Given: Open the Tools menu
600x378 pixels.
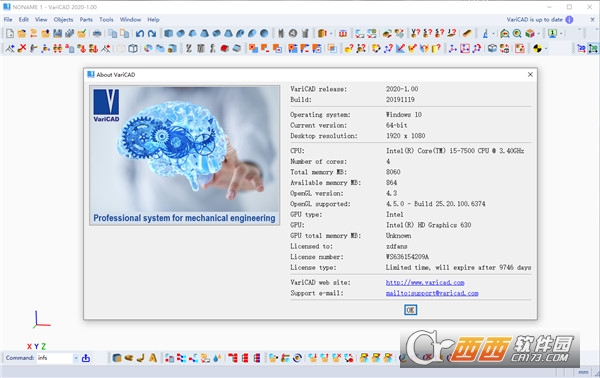Looking at the screenshot, I should (106, 20).
